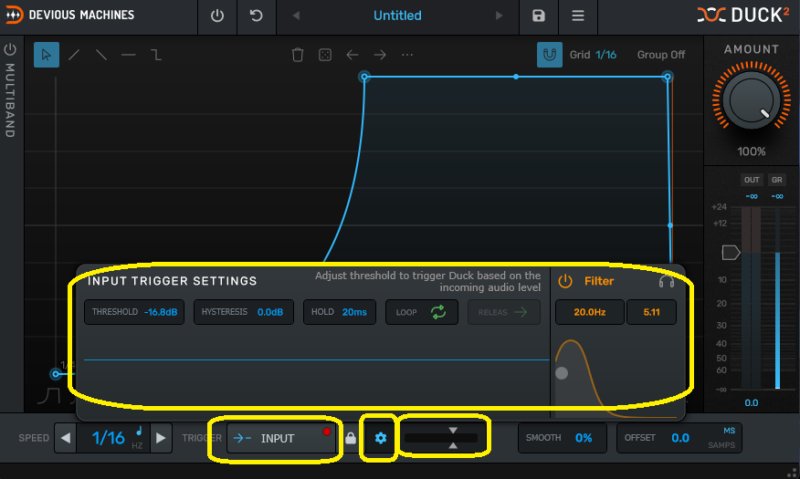Expand the Multiband side panel

point(11,90)
